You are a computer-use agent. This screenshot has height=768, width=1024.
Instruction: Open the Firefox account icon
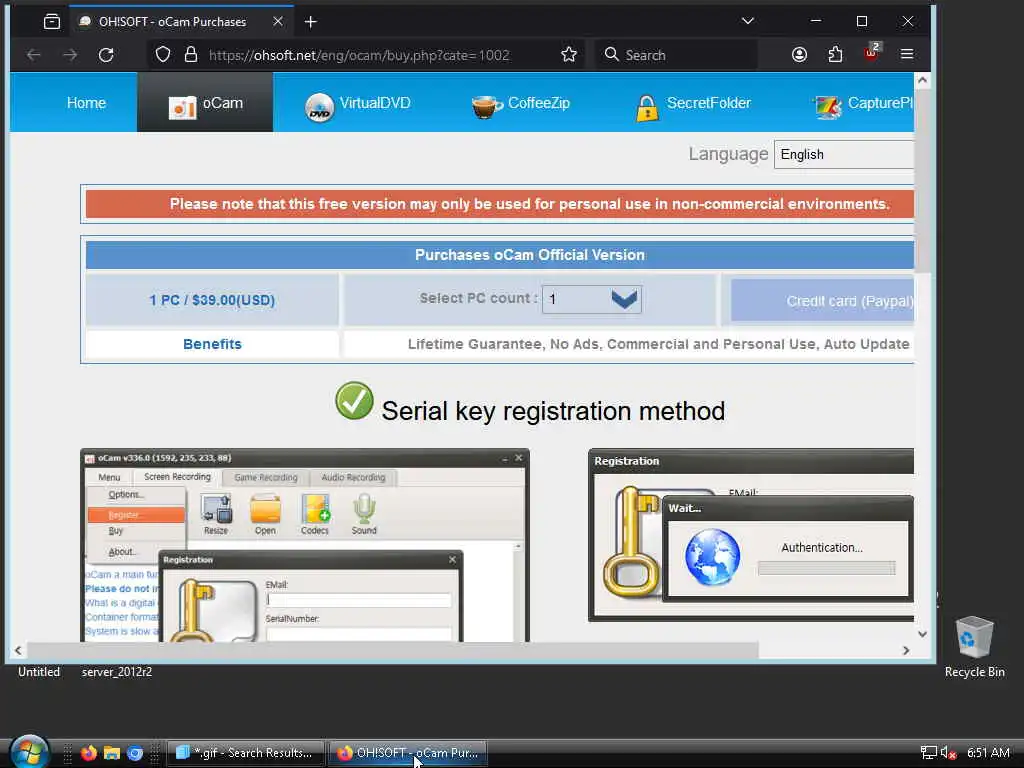tap(799, 55)
